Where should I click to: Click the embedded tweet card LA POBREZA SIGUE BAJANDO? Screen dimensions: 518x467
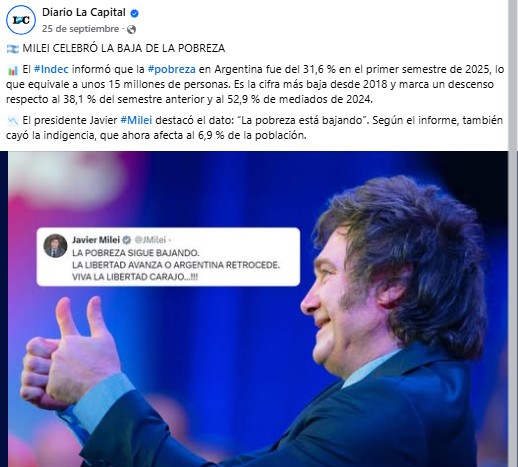pyautogui.click(x=168, y=257)
